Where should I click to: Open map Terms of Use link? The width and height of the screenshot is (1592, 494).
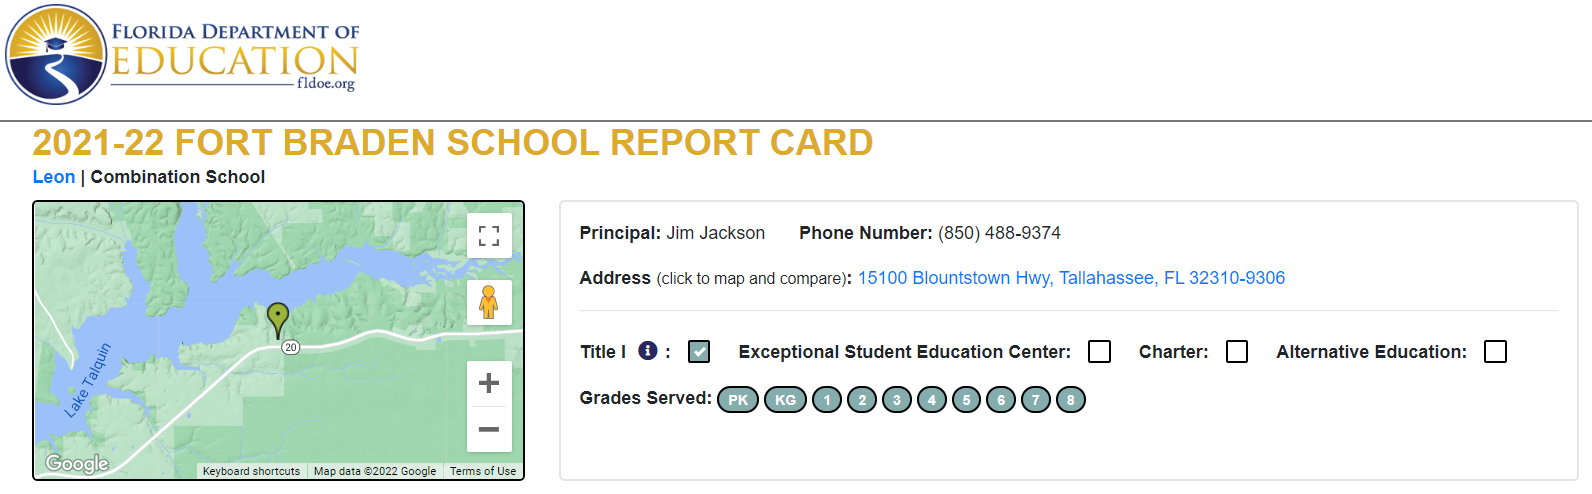pos(483,471)
